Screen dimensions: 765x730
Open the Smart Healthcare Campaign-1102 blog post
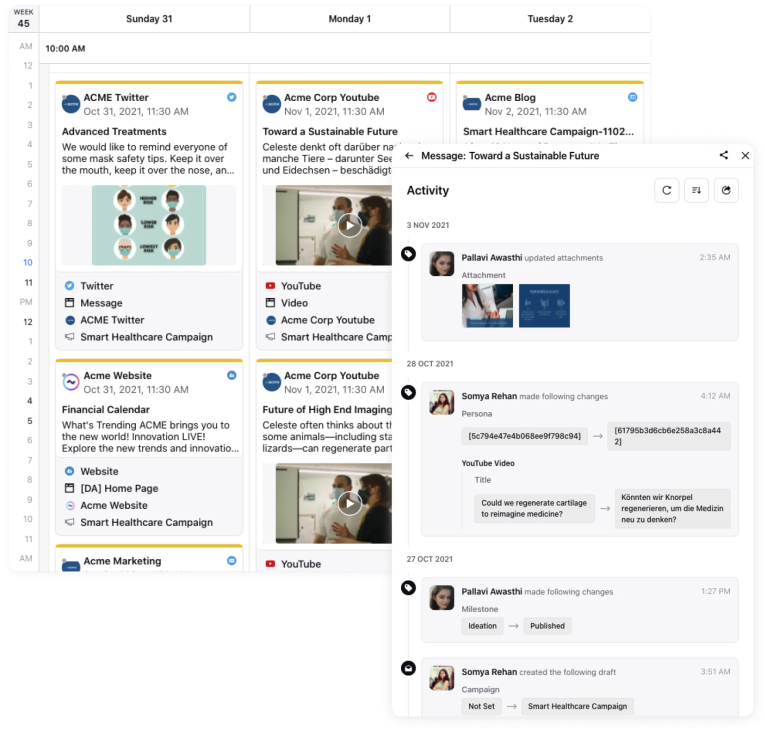(548, 131)
